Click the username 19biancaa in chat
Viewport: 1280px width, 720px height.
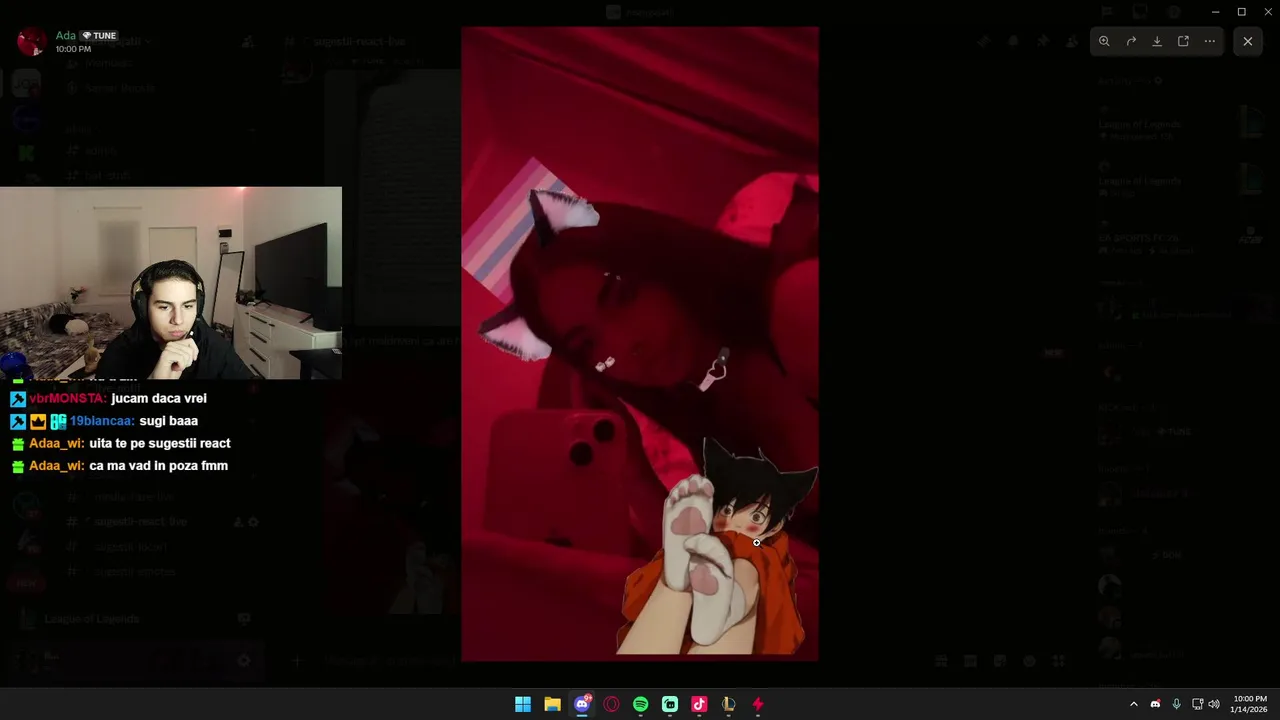click(102, 421)
